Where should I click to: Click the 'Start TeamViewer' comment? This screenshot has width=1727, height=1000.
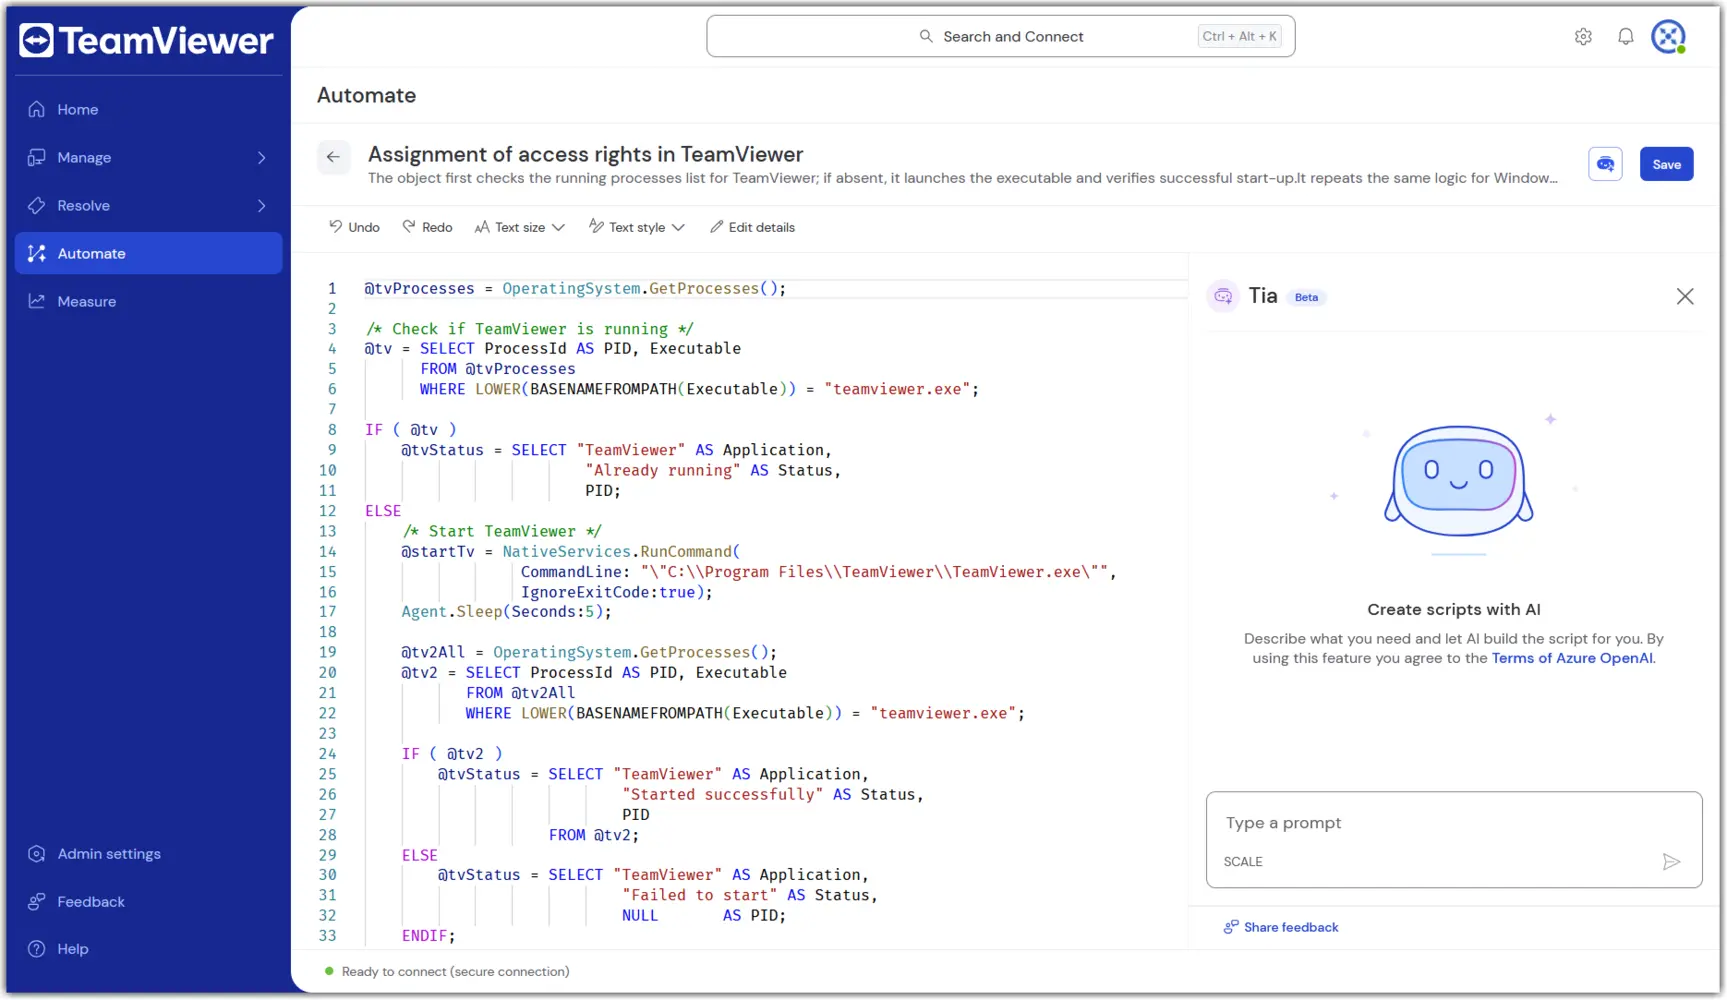point(502,531)
